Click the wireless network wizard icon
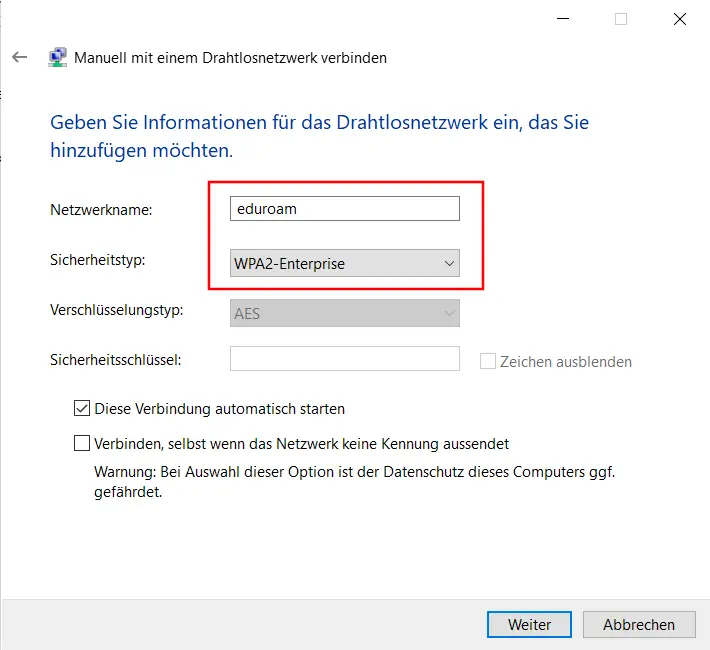 click(x=58, y=58)
